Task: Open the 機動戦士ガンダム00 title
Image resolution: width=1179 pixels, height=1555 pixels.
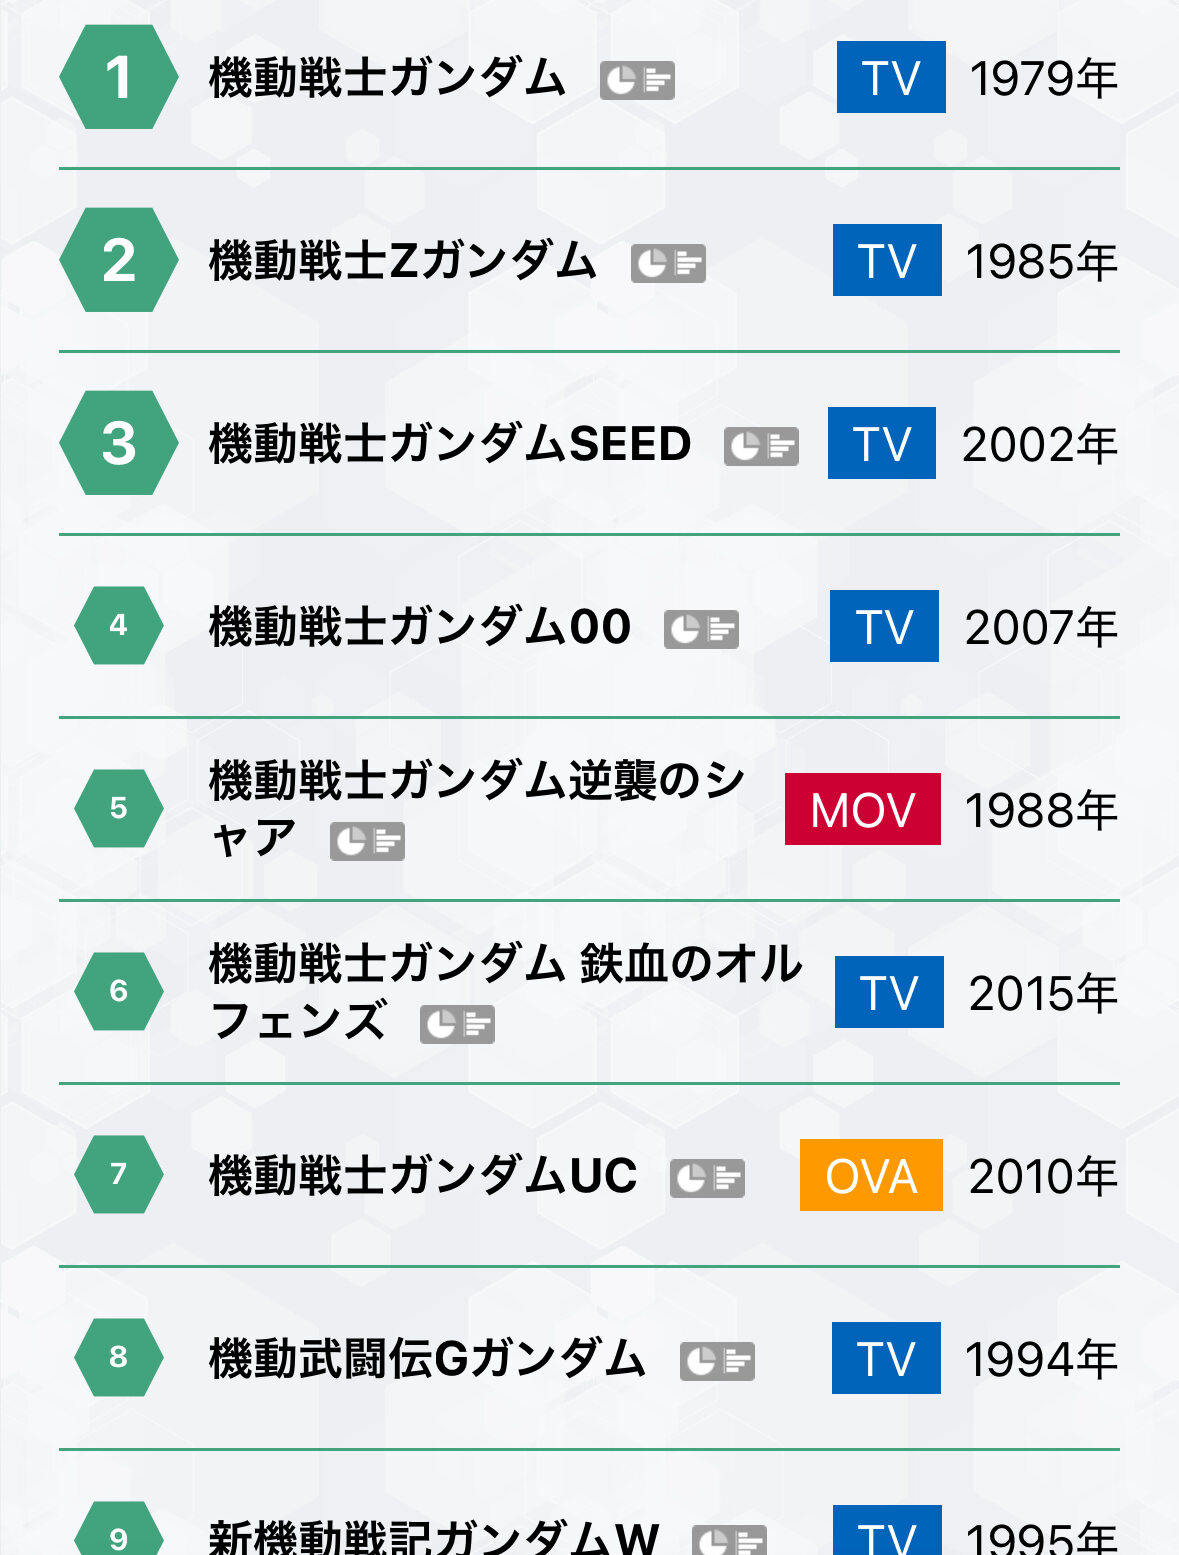Action: (420, 627)
